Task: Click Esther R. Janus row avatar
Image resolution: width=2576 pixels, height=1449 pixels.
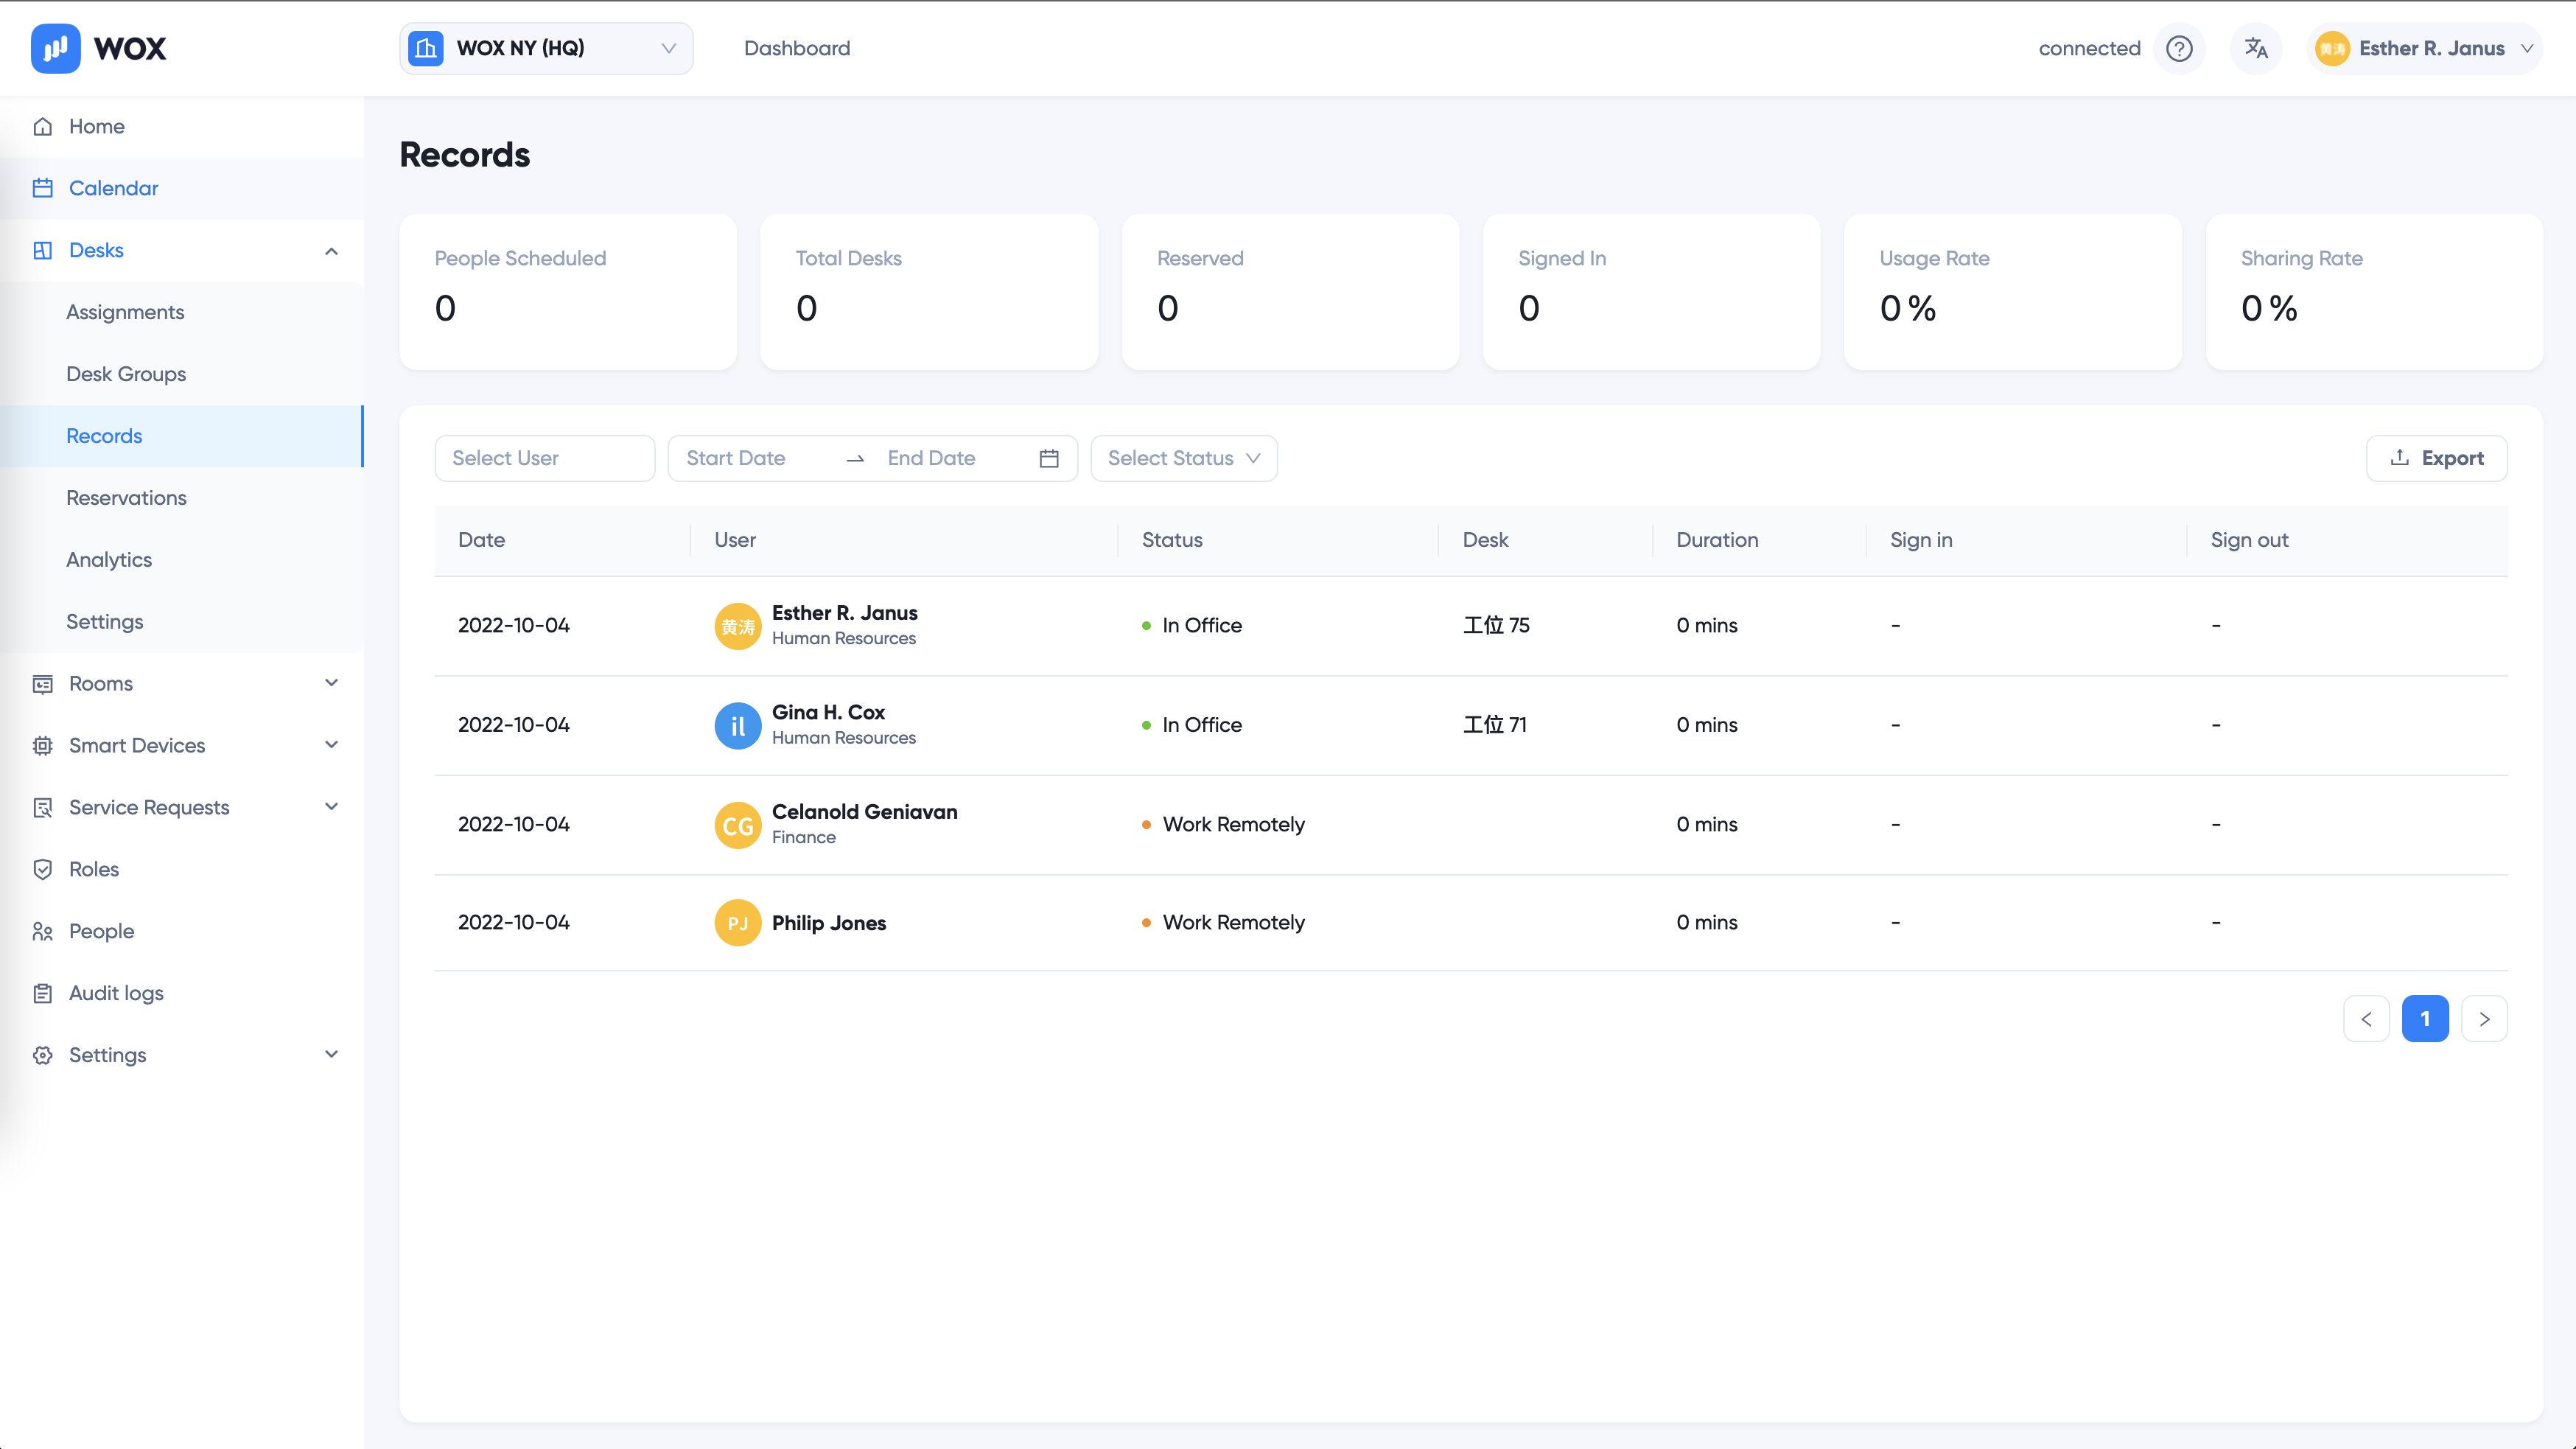Action: click(737, 626)
